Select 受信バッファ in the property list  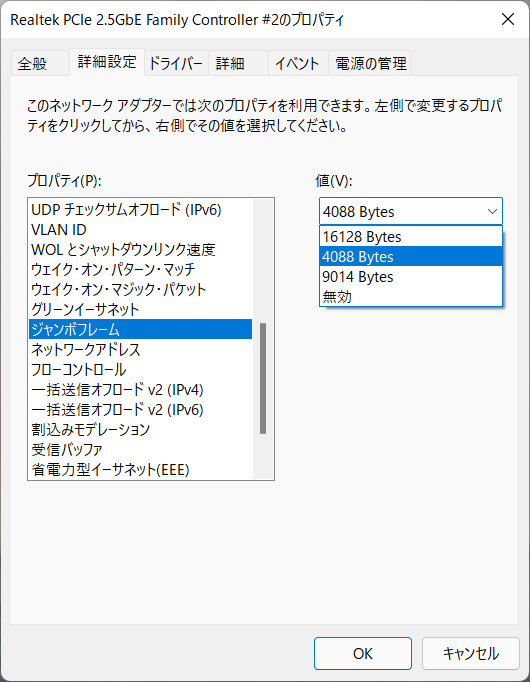tap(140, 449)
